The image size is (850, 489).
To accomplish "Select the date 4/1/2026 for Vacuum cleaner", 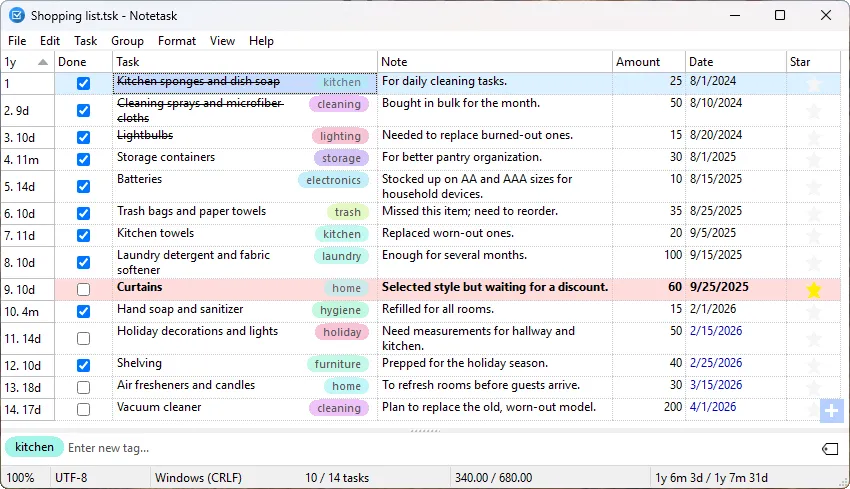I will [x=713, y=407].
